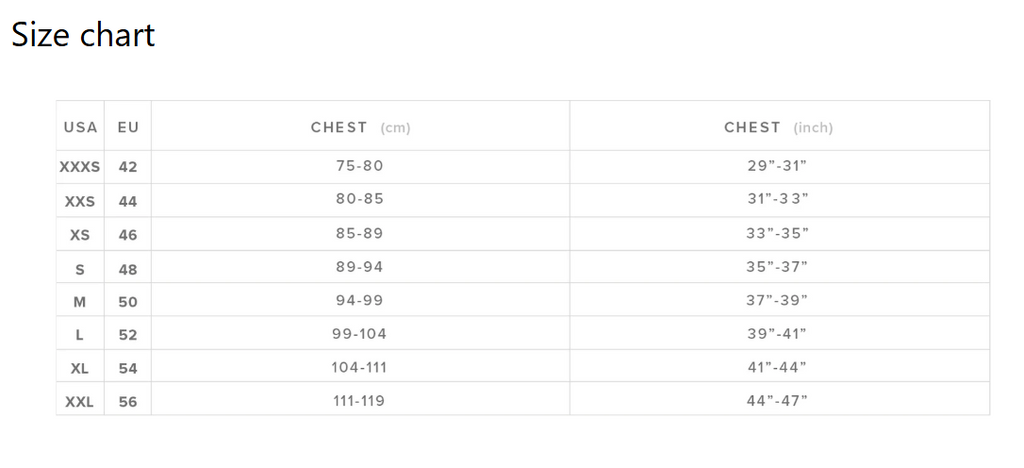This screenshot has width=1024, height=468.
Task: Click the CHEST (cm) column header
Action: (x=360, y=127)
